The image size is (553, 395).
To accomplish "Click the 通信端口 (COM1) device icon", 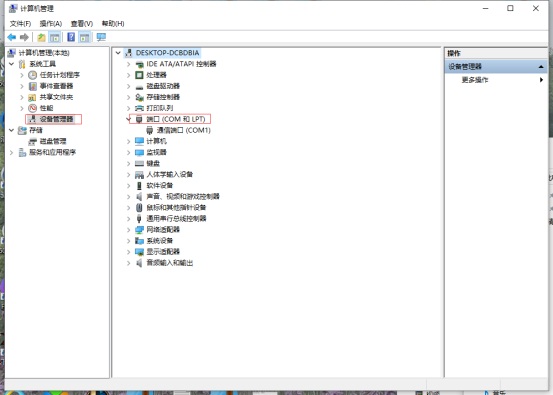I will [150, 130].
